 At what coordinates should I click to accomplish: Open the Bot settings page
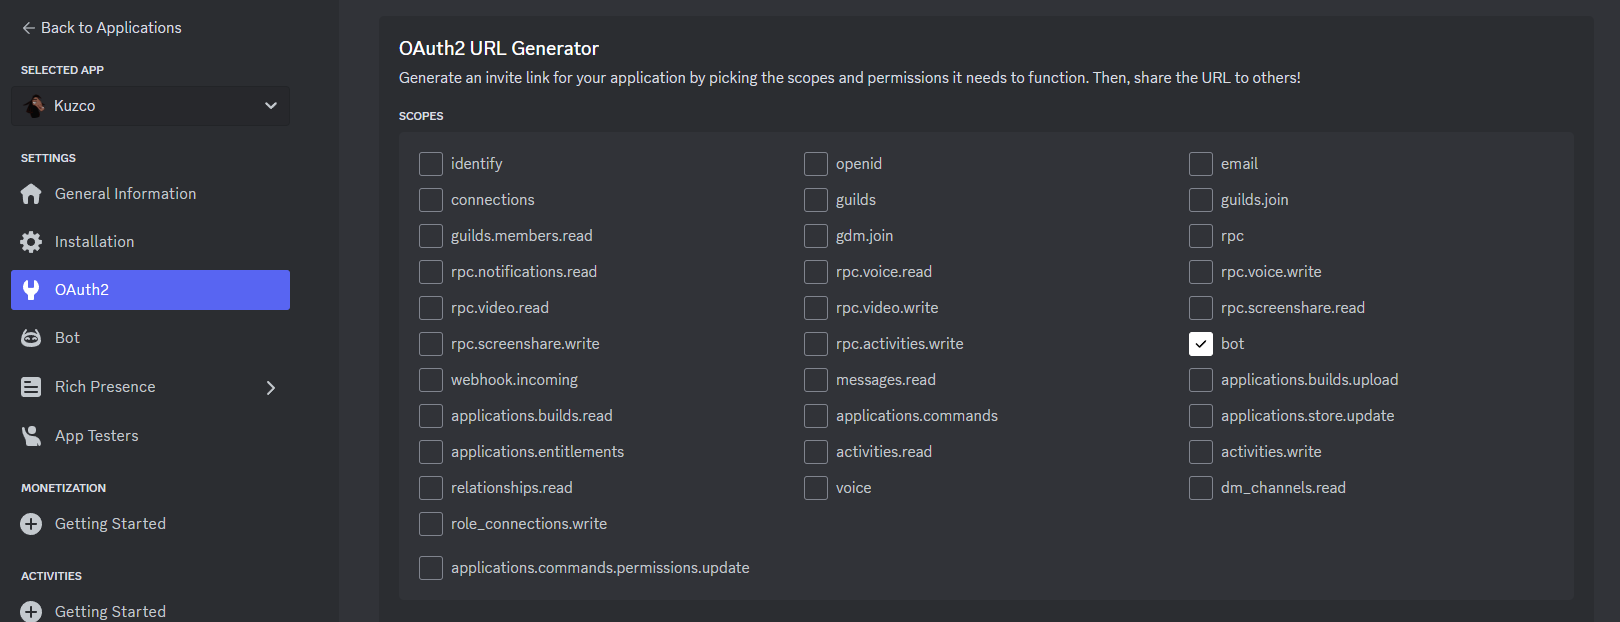click(x=150, y=338)
